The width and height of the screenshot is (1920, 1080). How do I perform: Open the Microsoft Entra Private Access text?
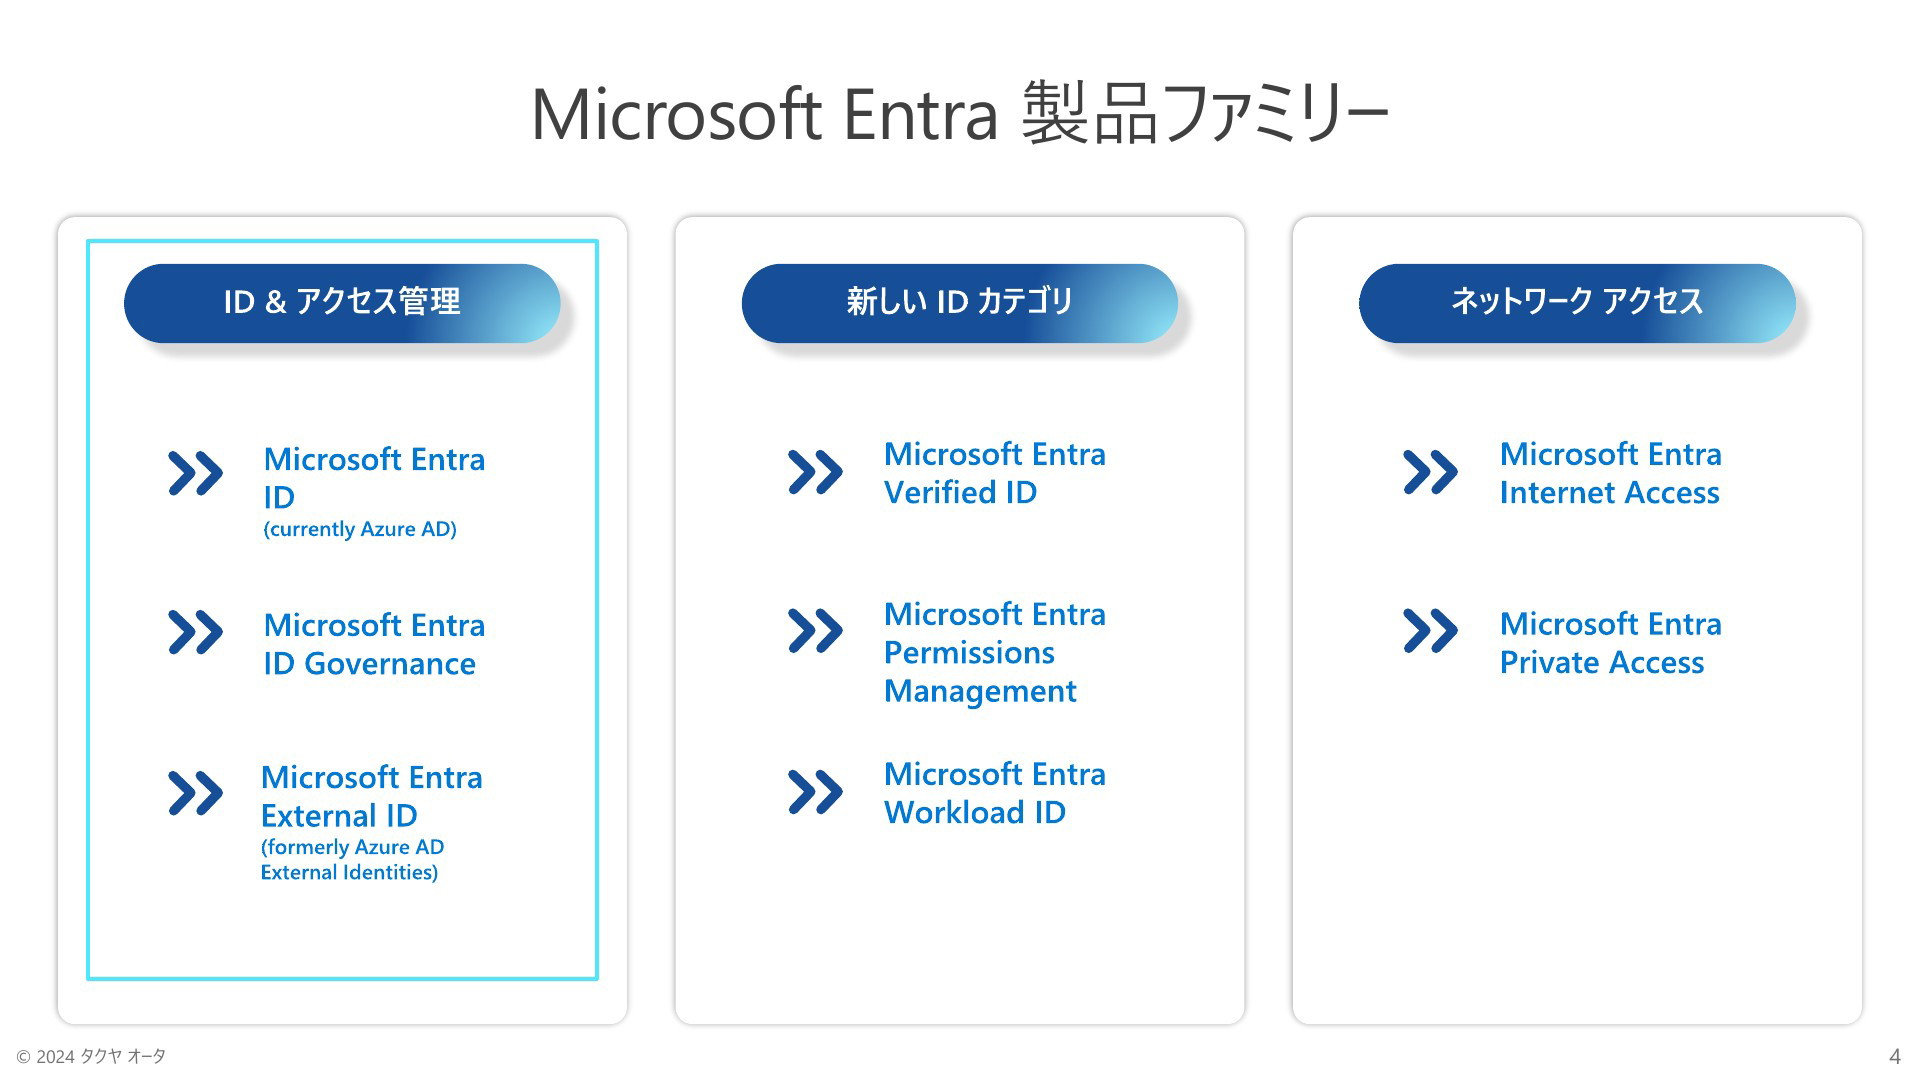(1611, 643)
